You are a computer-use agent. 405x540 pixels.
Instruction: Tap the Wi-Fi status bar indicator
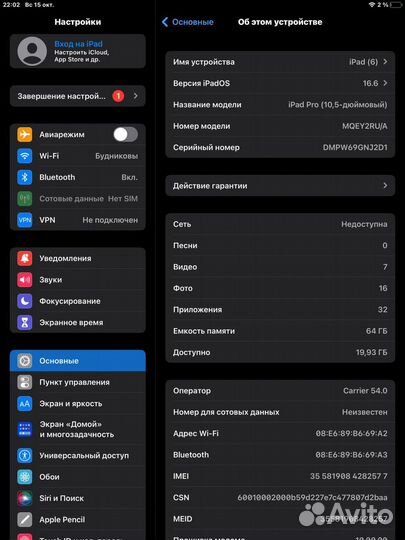pyautogui.click(x=372, y=4)
